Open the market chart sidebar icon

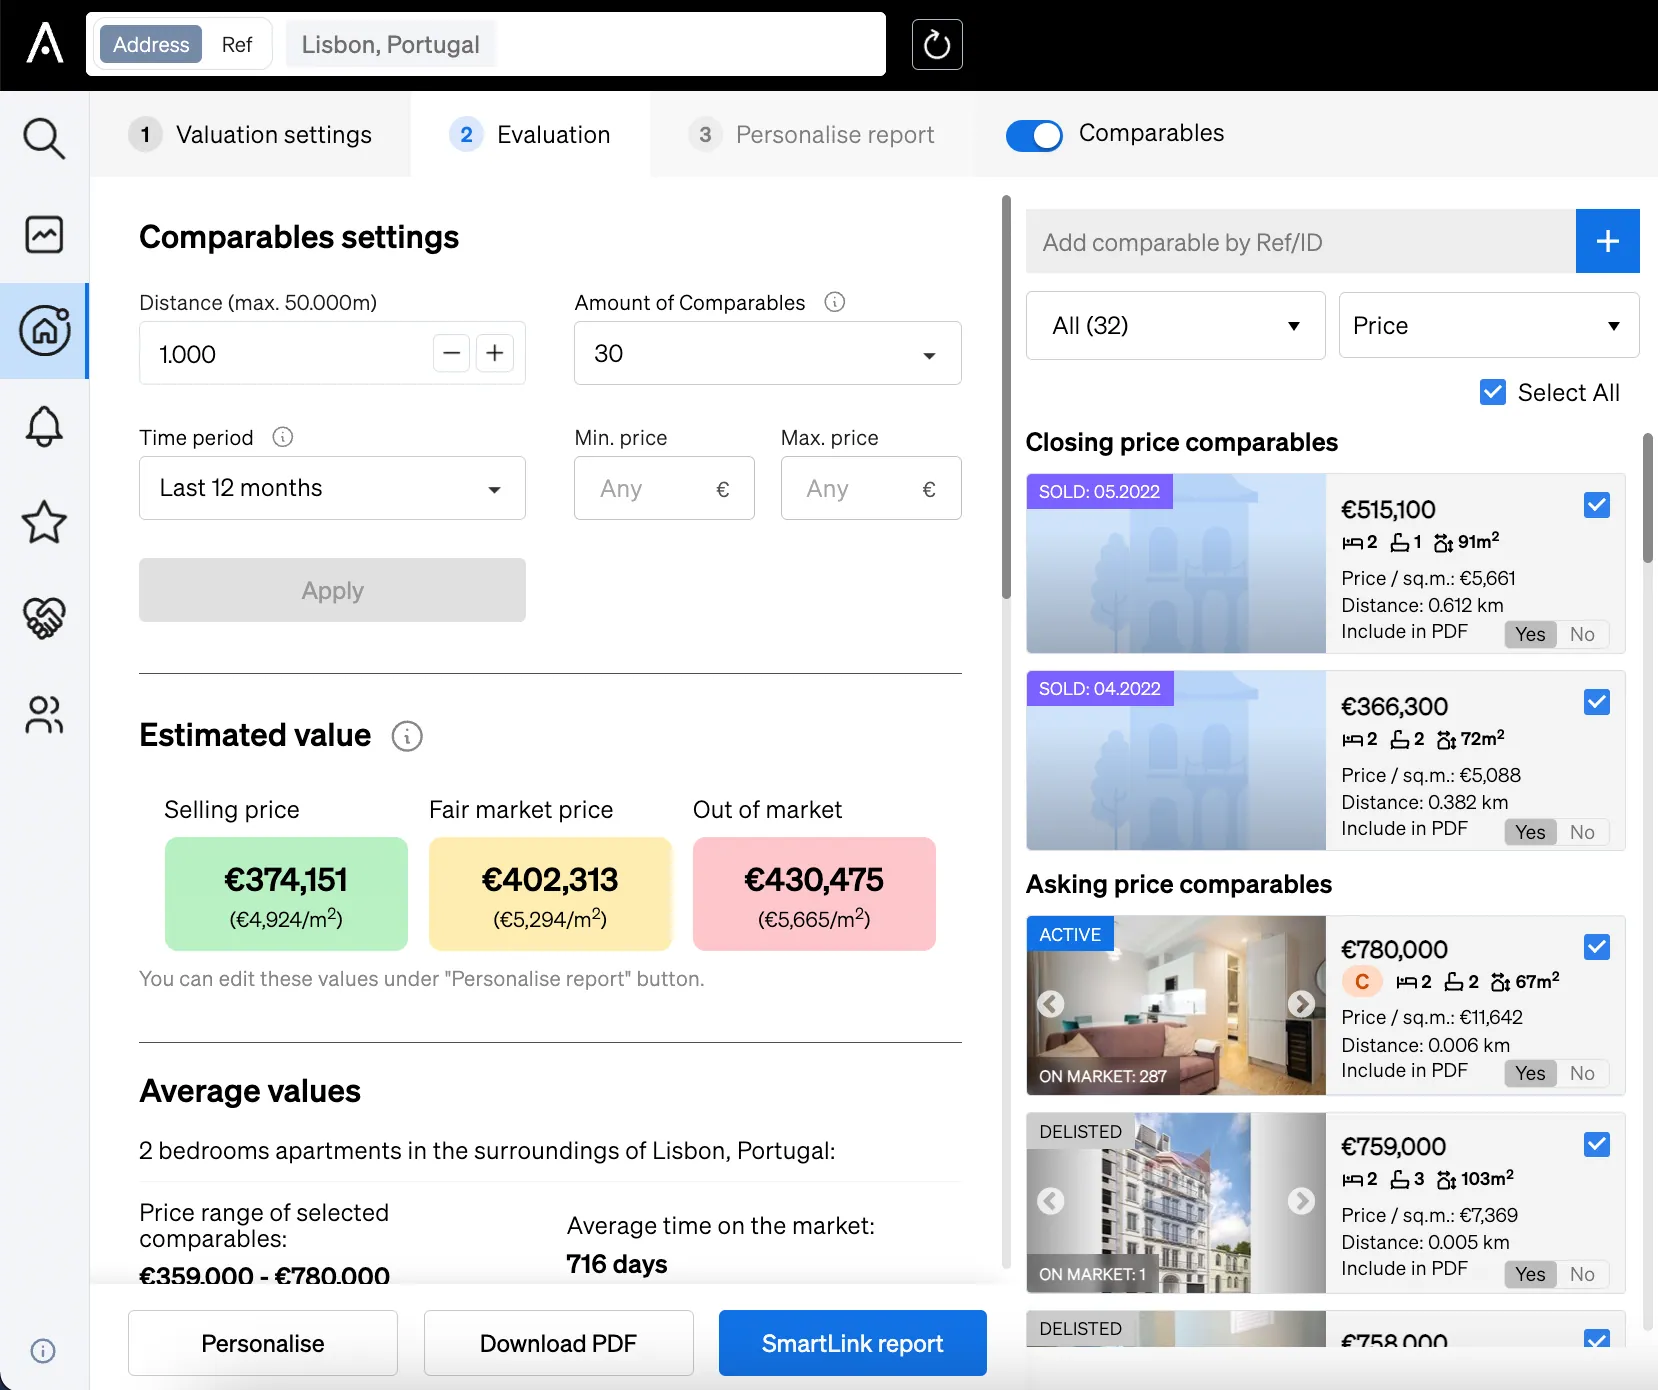[x=44, y=235]
